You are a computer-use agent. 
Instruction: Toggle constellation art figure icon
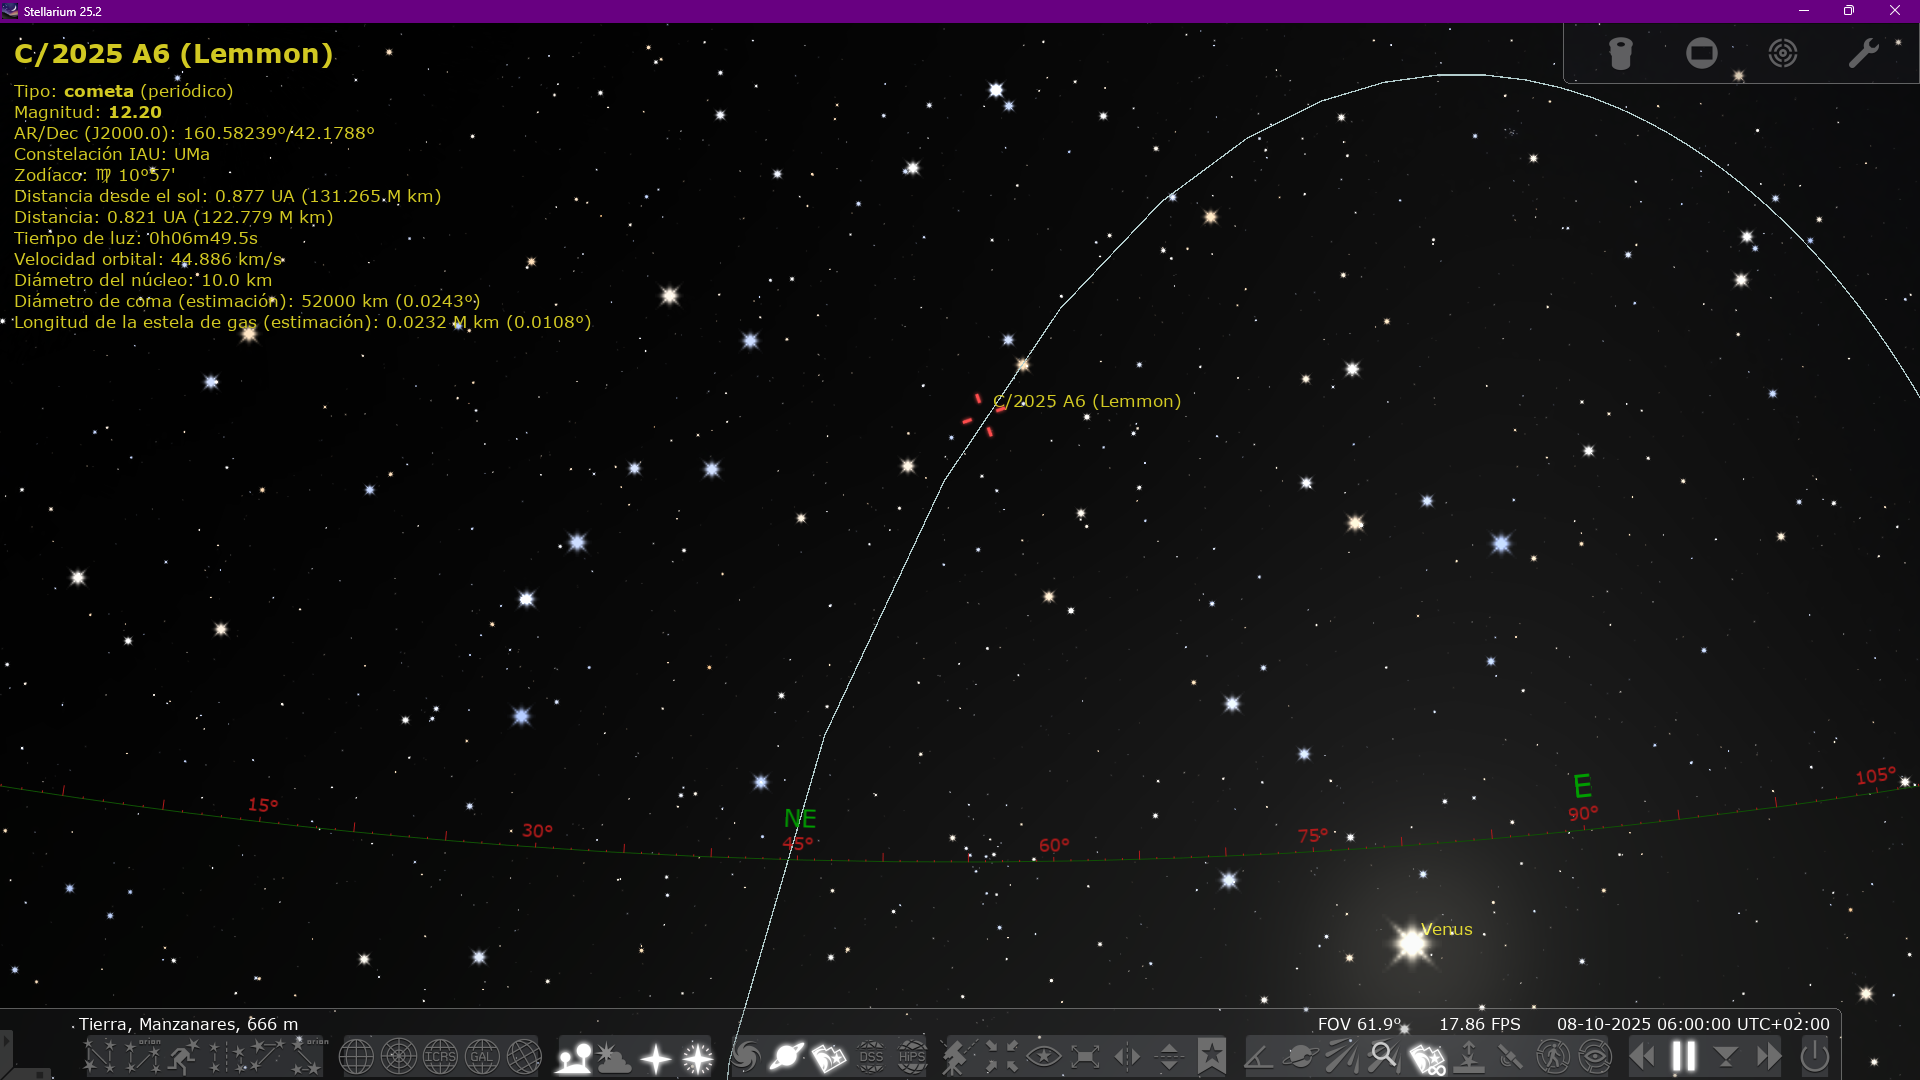pos(183,1056)
